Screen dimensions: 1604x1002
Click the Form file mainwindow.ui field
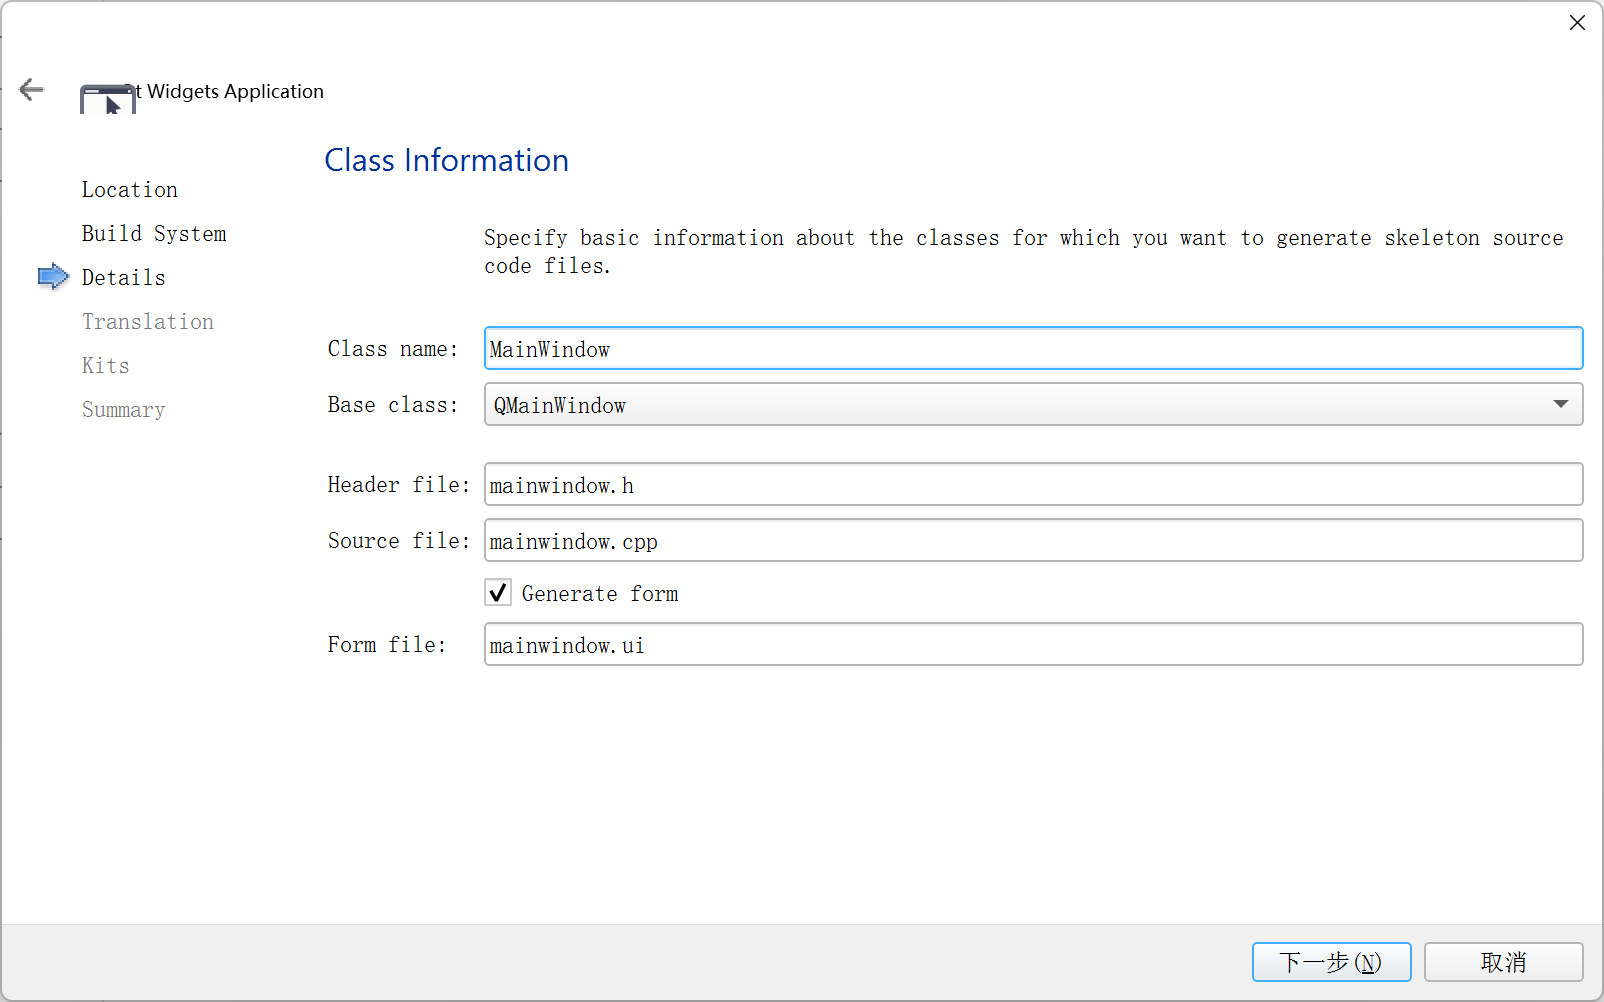pyautogui.click(x=1033, y=644)
